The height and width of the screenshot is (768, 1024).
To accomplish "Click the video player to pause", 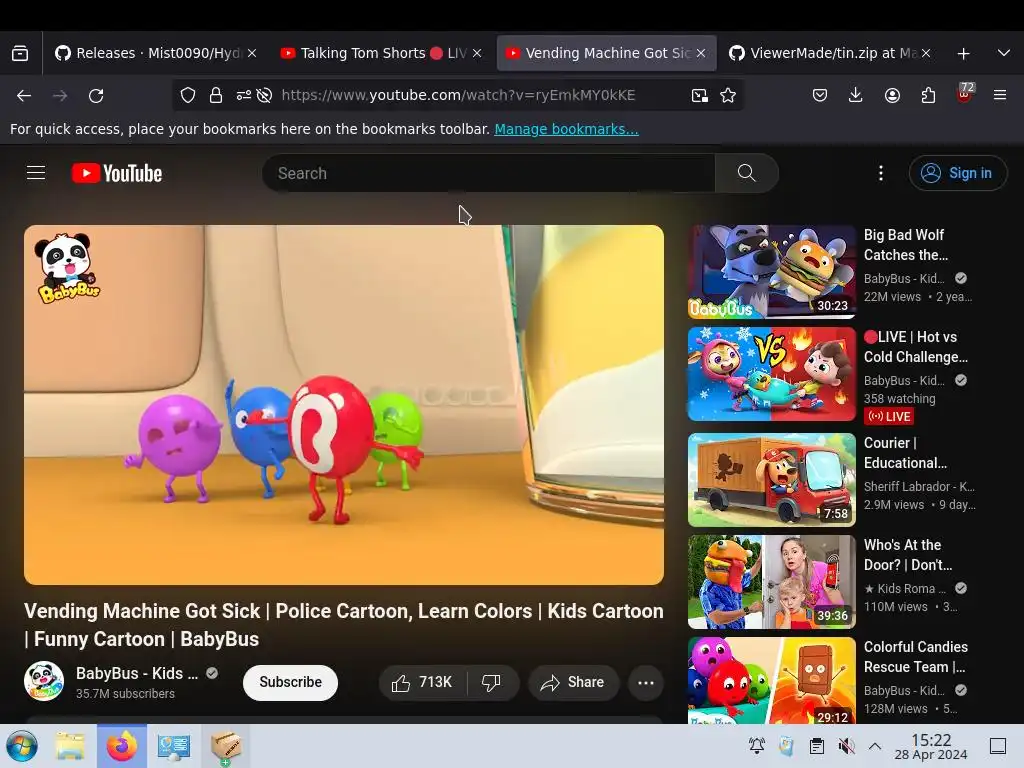I will point(344,405).
